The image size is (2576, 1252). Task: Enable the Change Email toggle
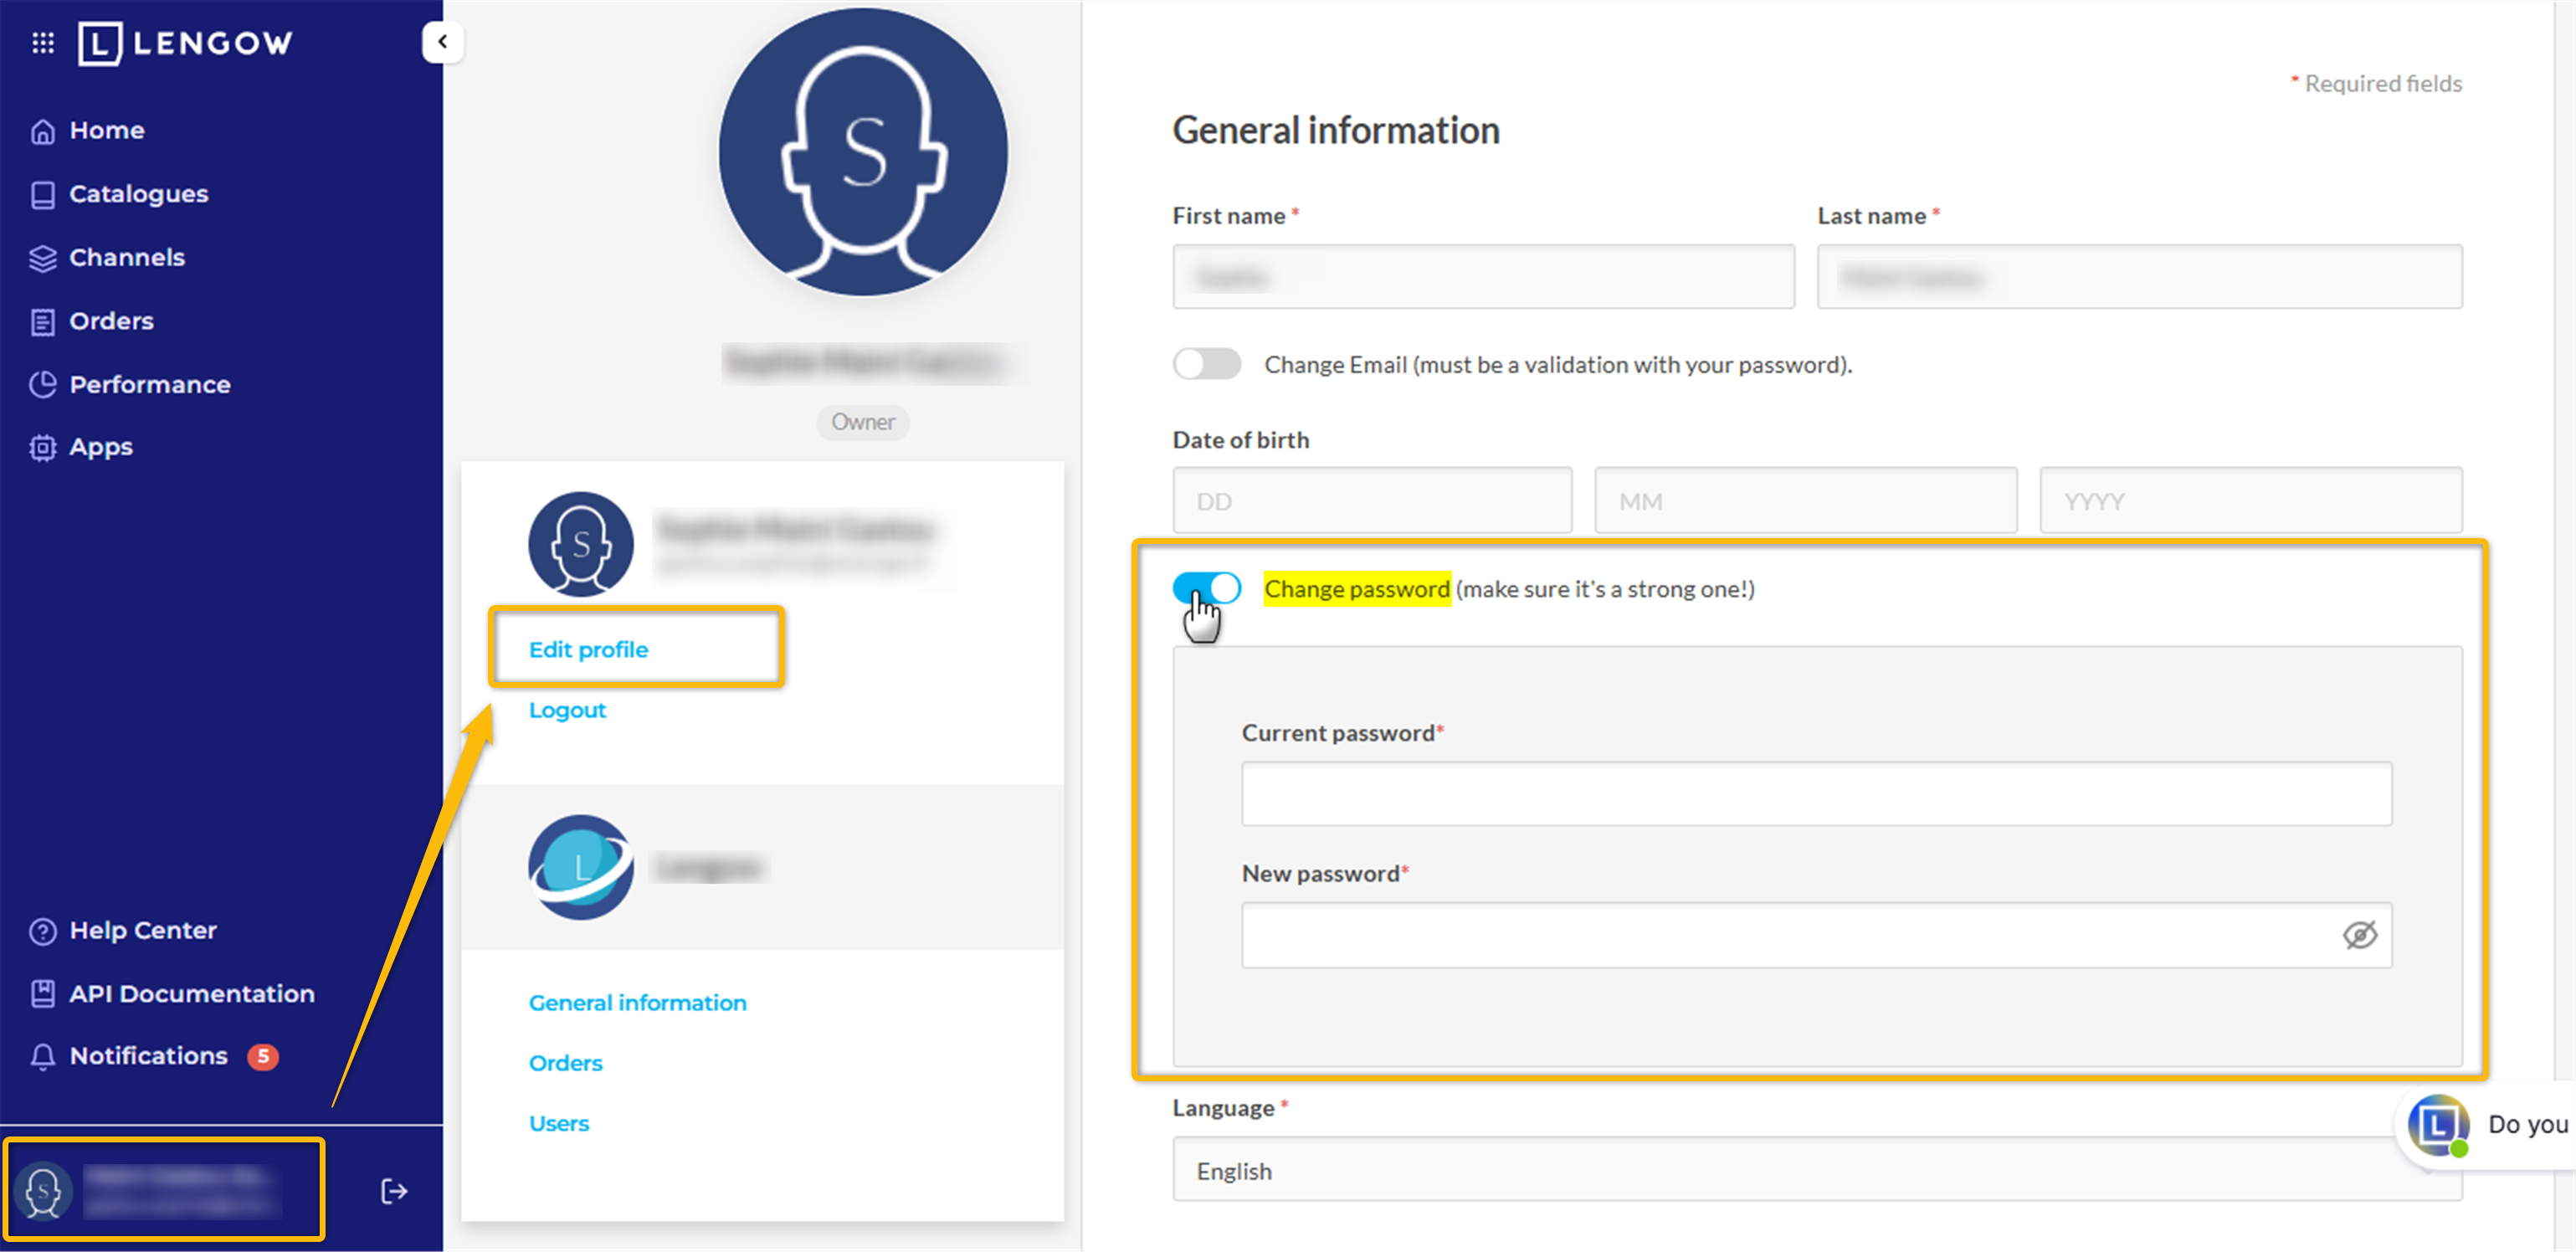pos(1206,364)
